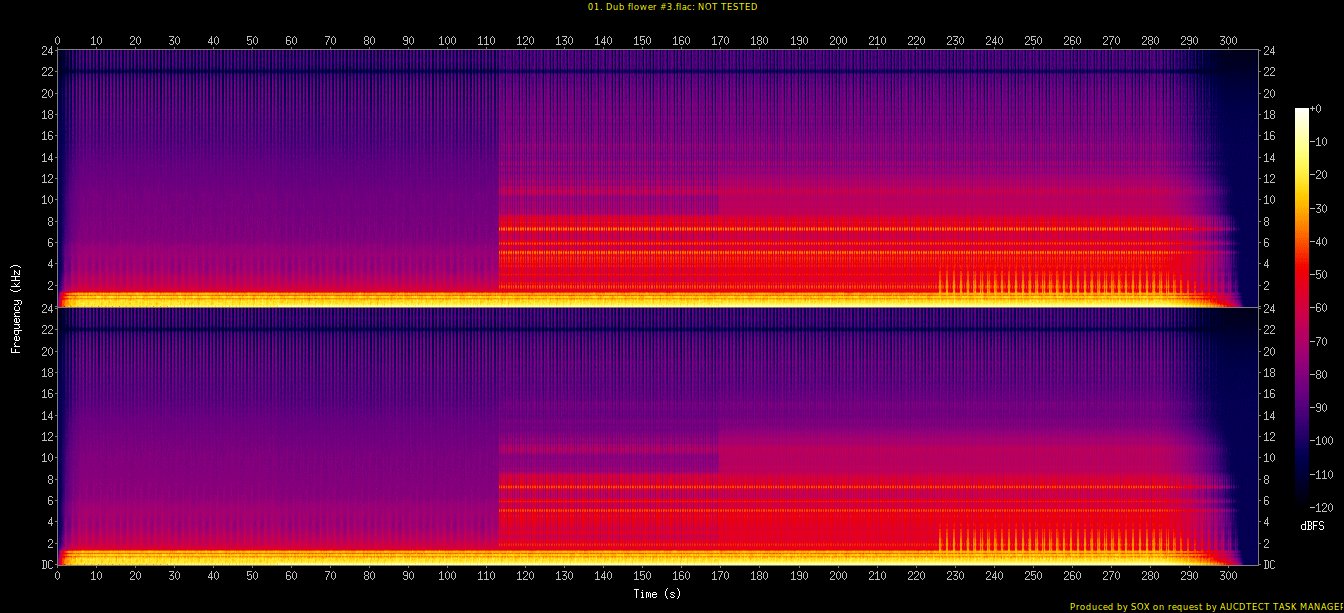Click the 10 kHz label on the lower channel's left axis
Viewport: 1344px width, 613px height.
coord(46,457)
